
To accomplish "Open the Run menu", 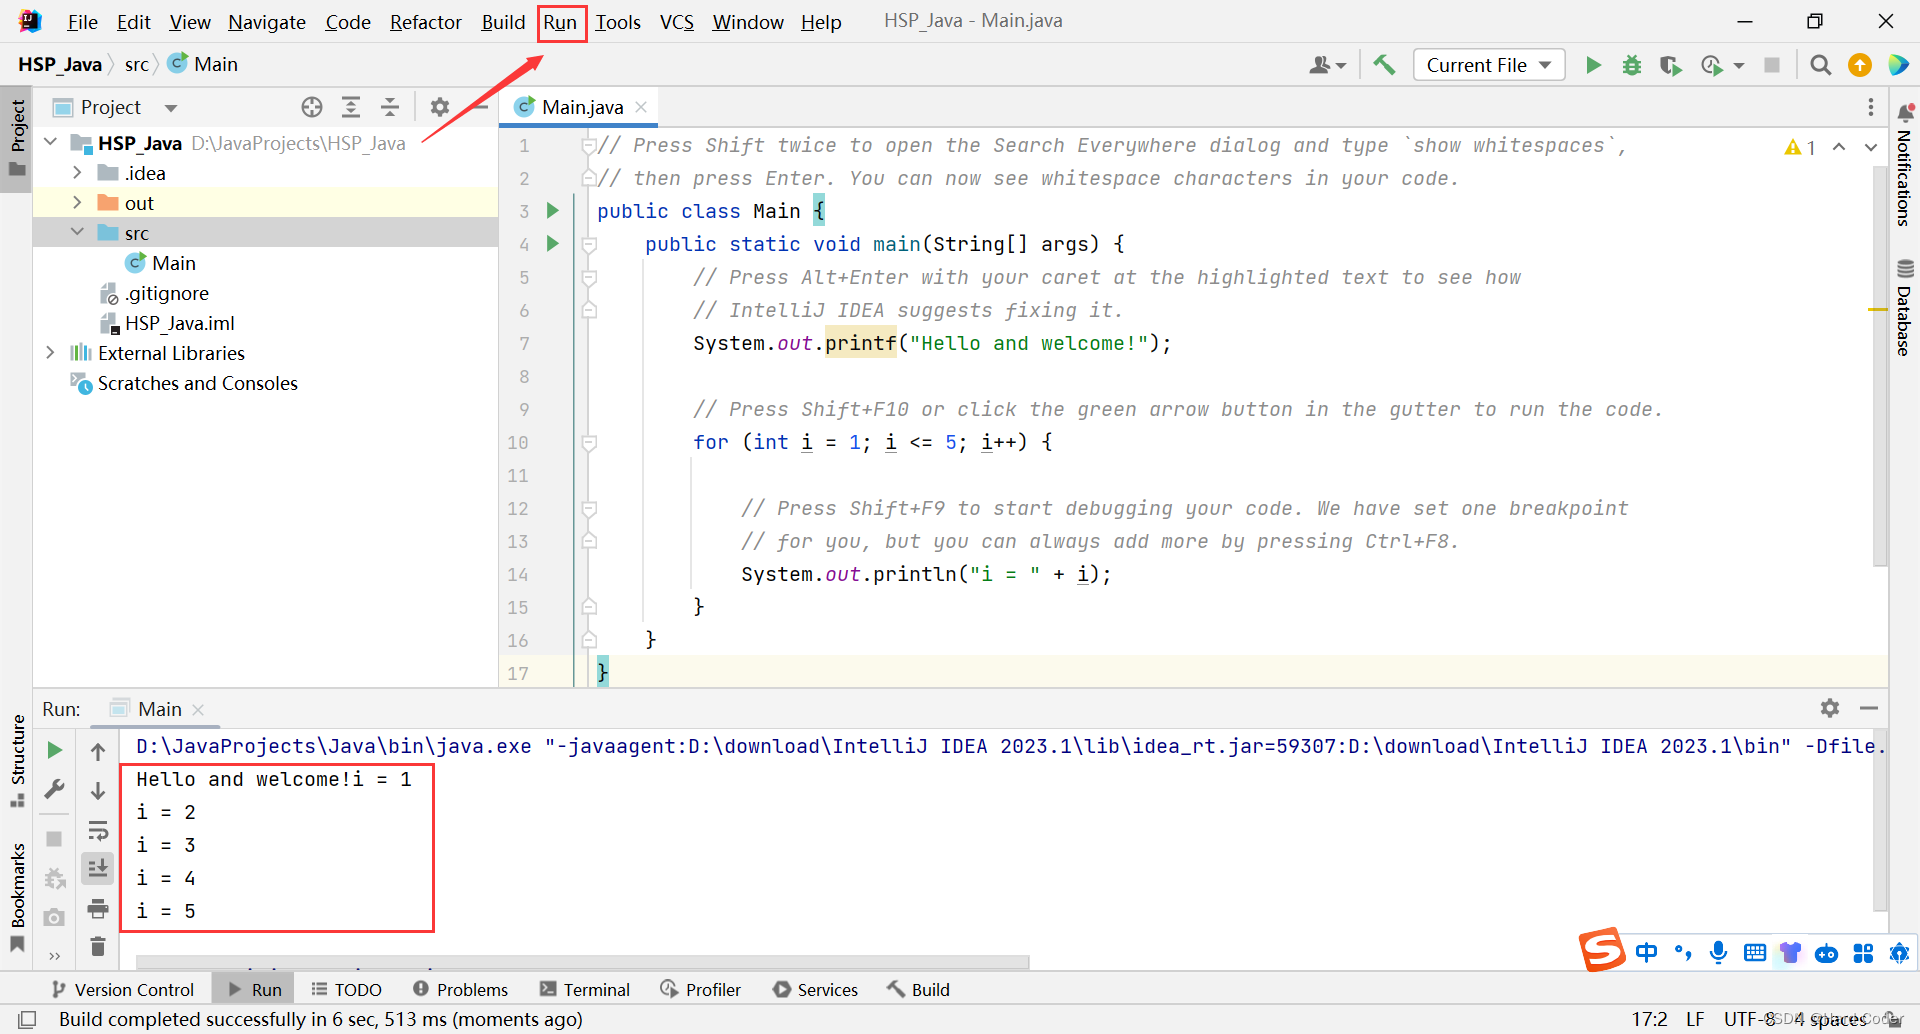I will coord(560,22).
